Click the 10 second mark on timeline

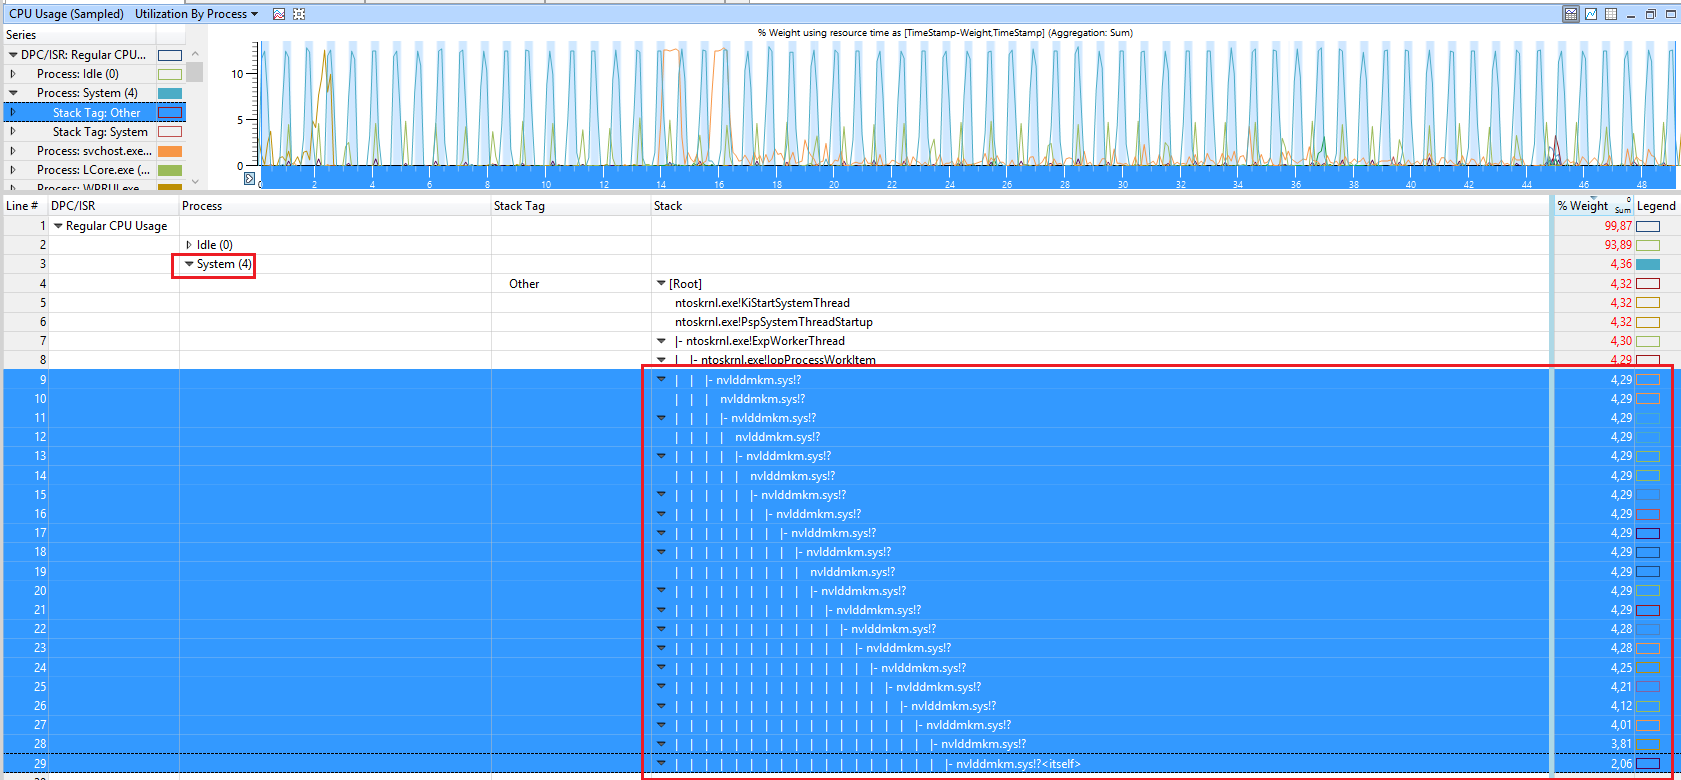pos(546,184)
